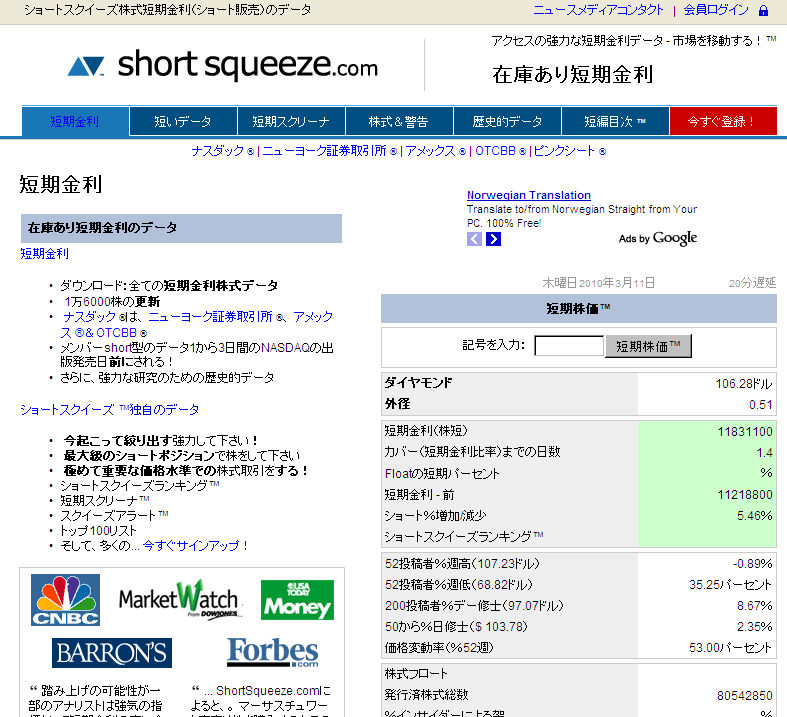Switch to the 短期スクリーナ tab
Screen dimensions: 787x717
click(x=291, y=122)
